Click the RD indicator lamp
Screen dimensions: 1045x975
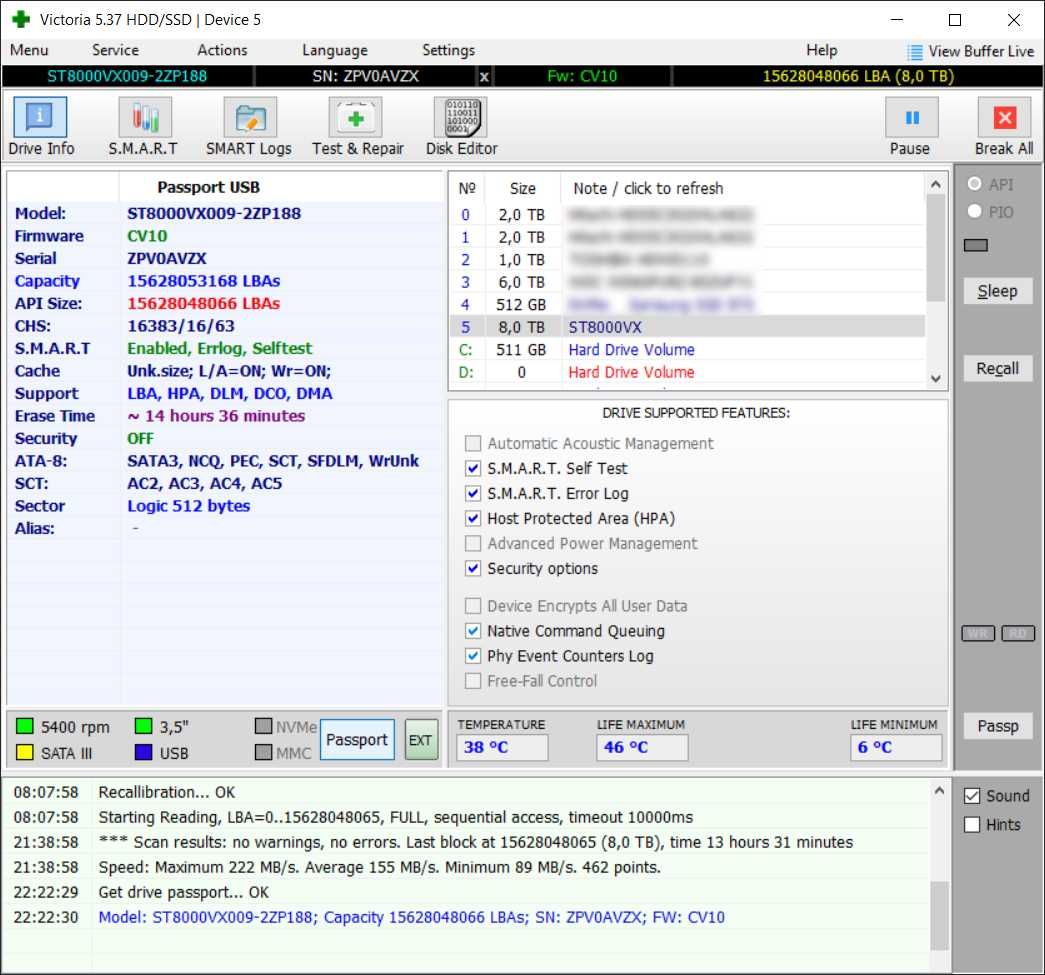1018,633
